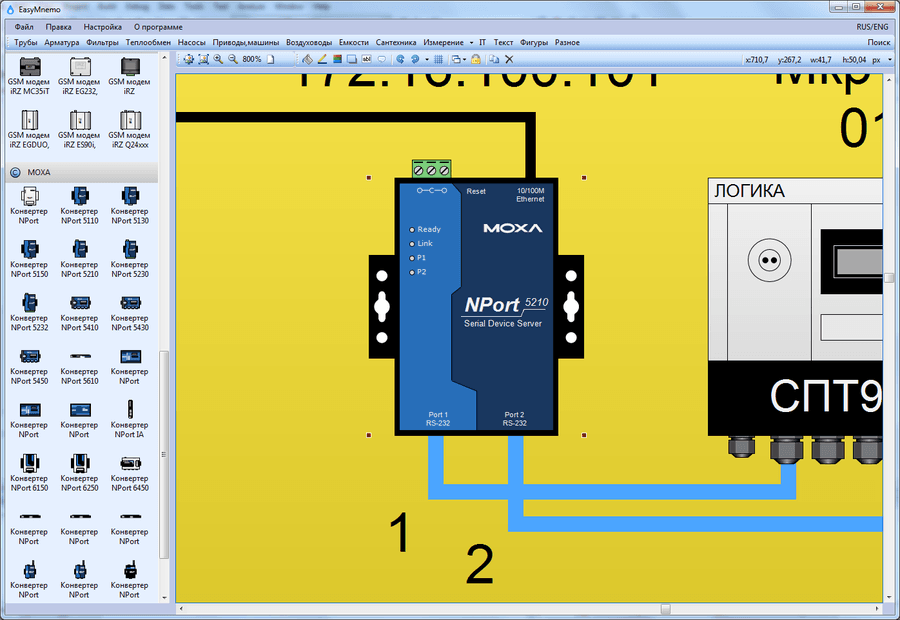900x620 pixels.
Task: Open the layer order dropdown arrow
Action: pos(464,59)
